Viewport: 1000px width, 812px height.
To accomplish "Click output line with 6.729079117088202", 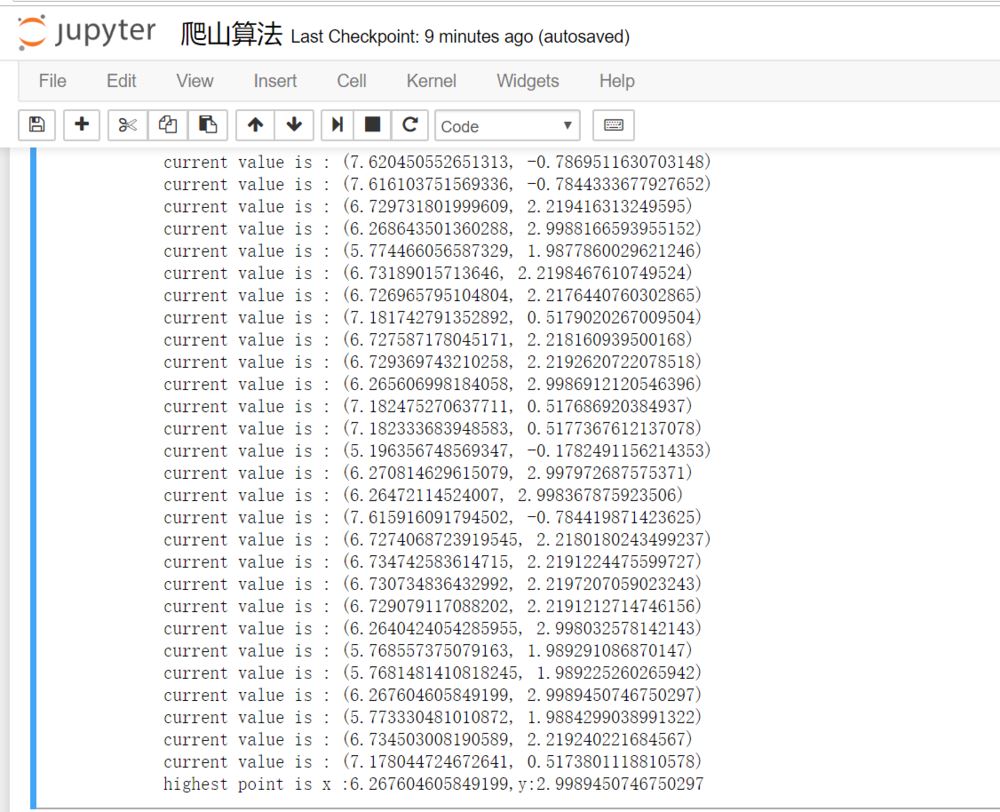I will pos(432,606).
